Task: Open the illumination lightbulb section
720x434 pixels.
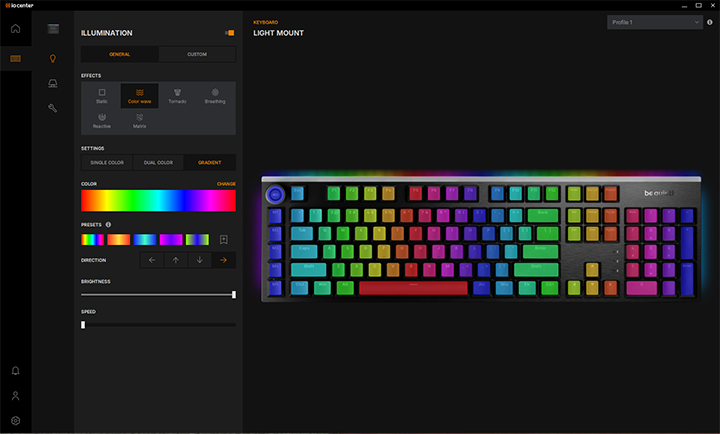Action: (x=53, y=59)
